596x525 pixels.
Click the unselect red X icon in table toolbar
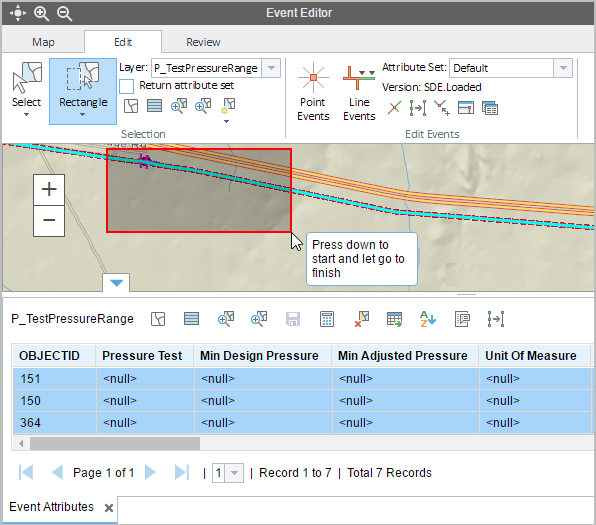tap(361, 319)
